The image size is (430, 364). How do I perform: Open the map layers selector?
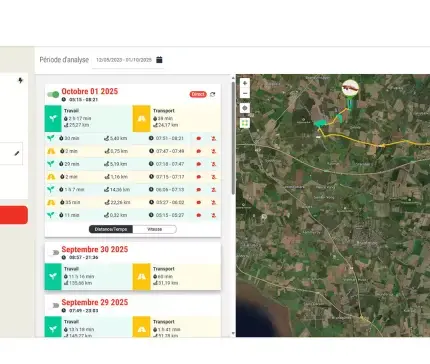pos(245,123)
